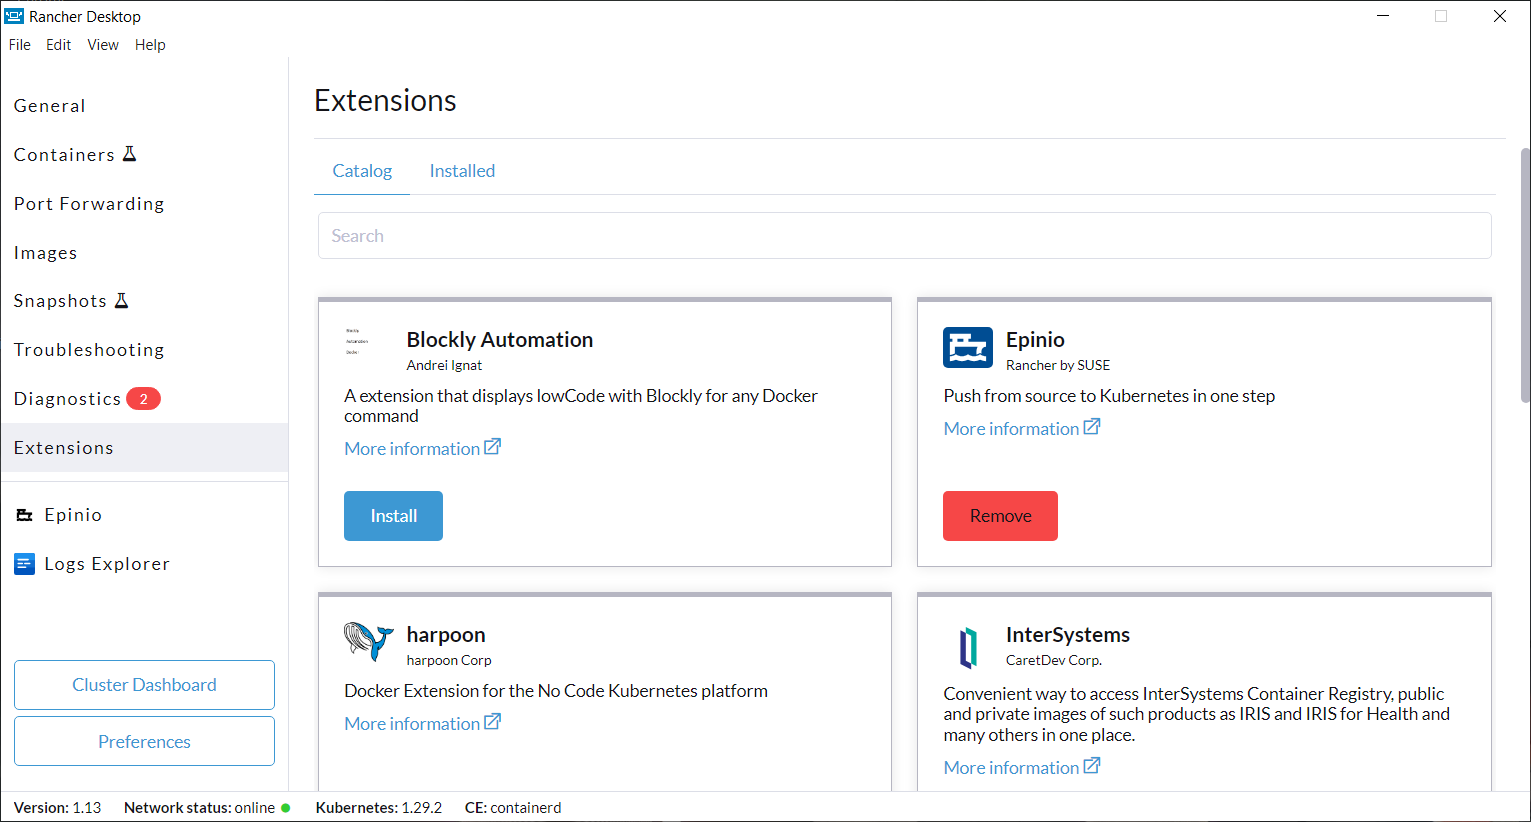Screen dimensions: 1531x822
Task: Open the Edit menu
Action: pos(59,45)
